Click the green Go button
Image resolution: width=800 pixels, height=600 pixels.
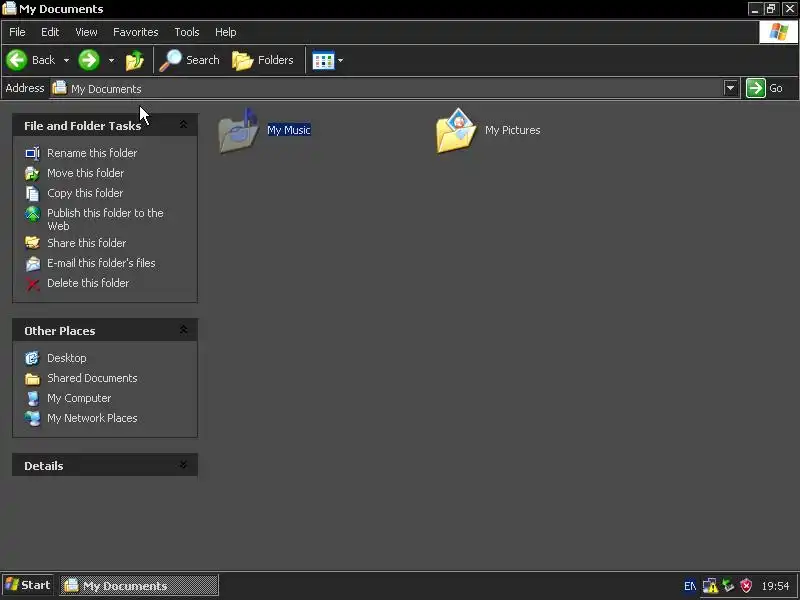tap(765, 88)
